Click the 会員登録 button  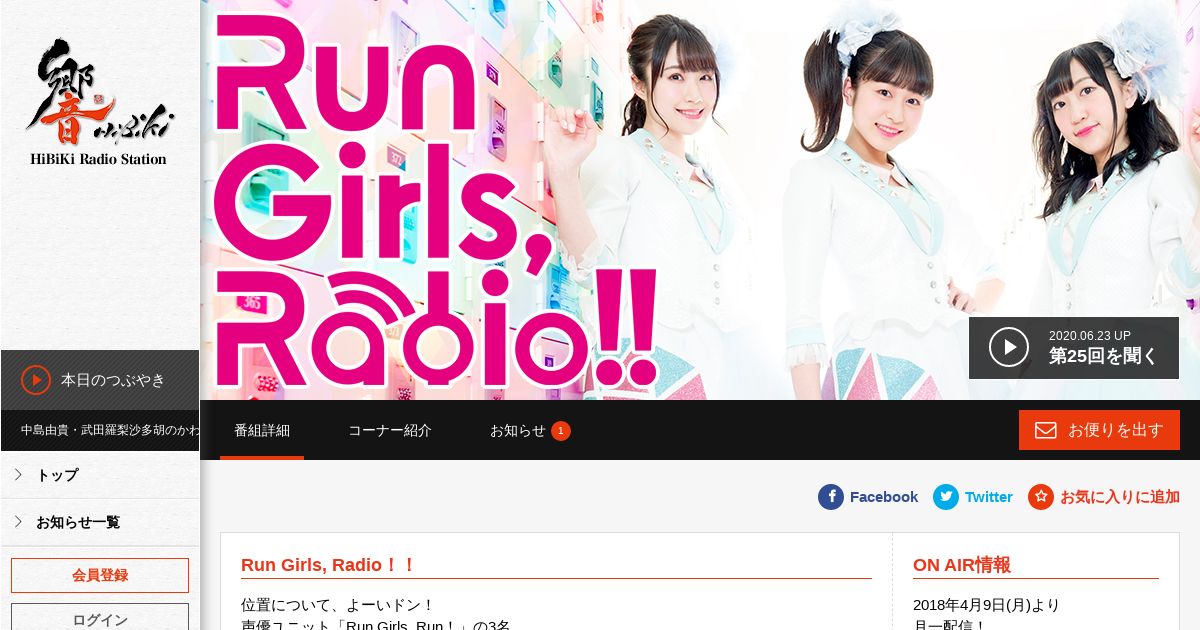click(x=100, y=575)
